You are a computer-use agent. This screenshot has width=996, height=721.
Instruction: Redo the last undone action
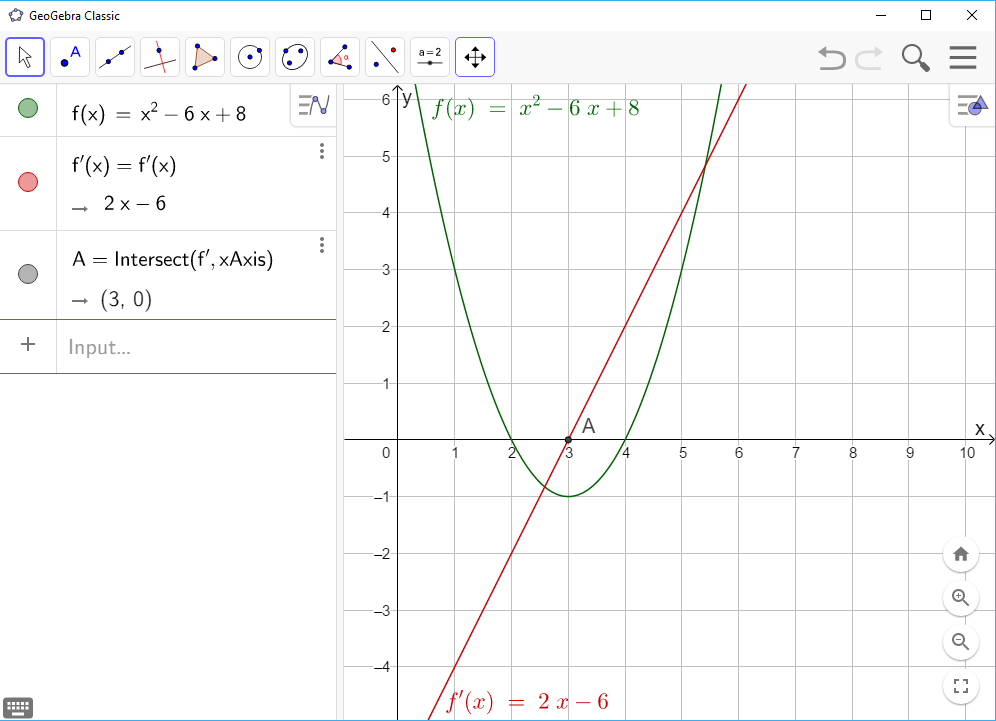[x=869, y=58]
